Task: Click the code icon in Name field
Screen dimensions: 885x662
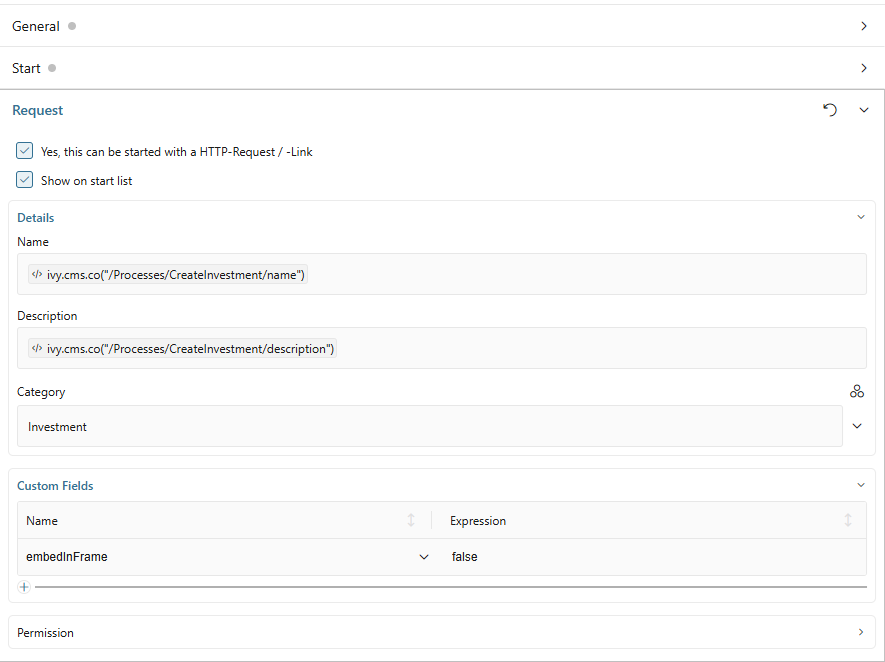Action: [x=37, y=274]
